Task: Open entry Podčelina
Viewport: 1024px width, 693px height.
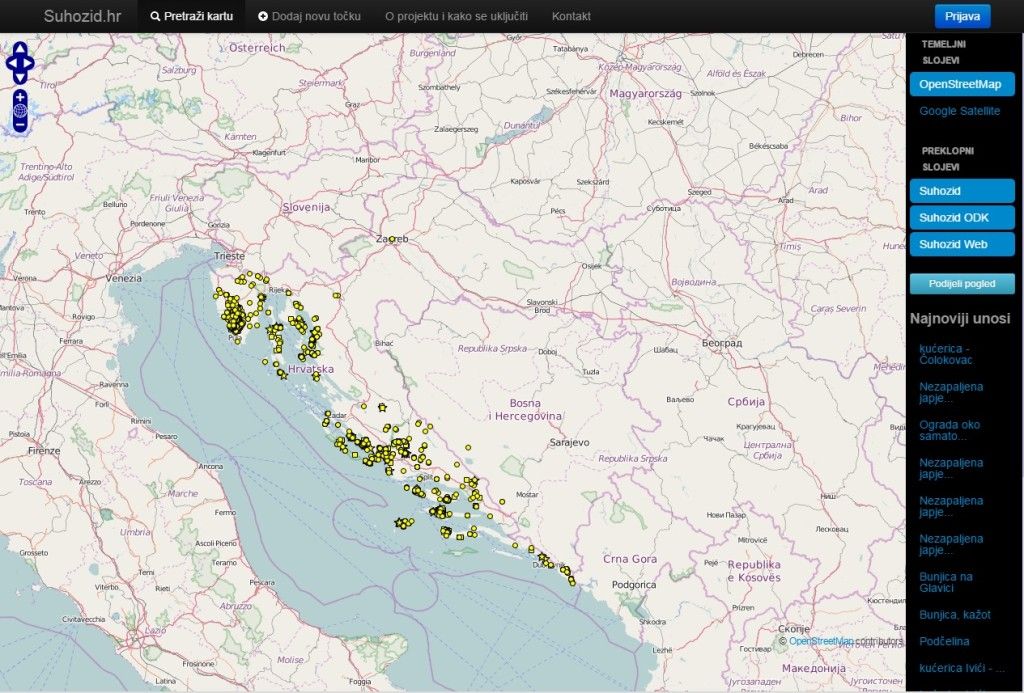Action: 944,641
